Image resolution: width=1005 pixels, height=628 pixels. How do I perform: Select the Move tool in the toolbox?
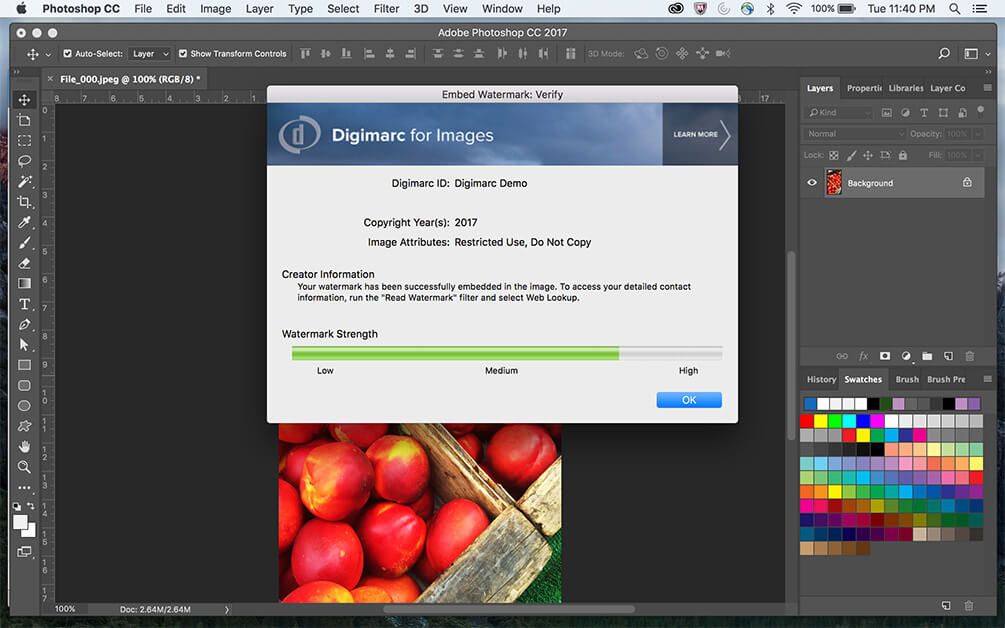pyautogui.click(x=24, y=99)
